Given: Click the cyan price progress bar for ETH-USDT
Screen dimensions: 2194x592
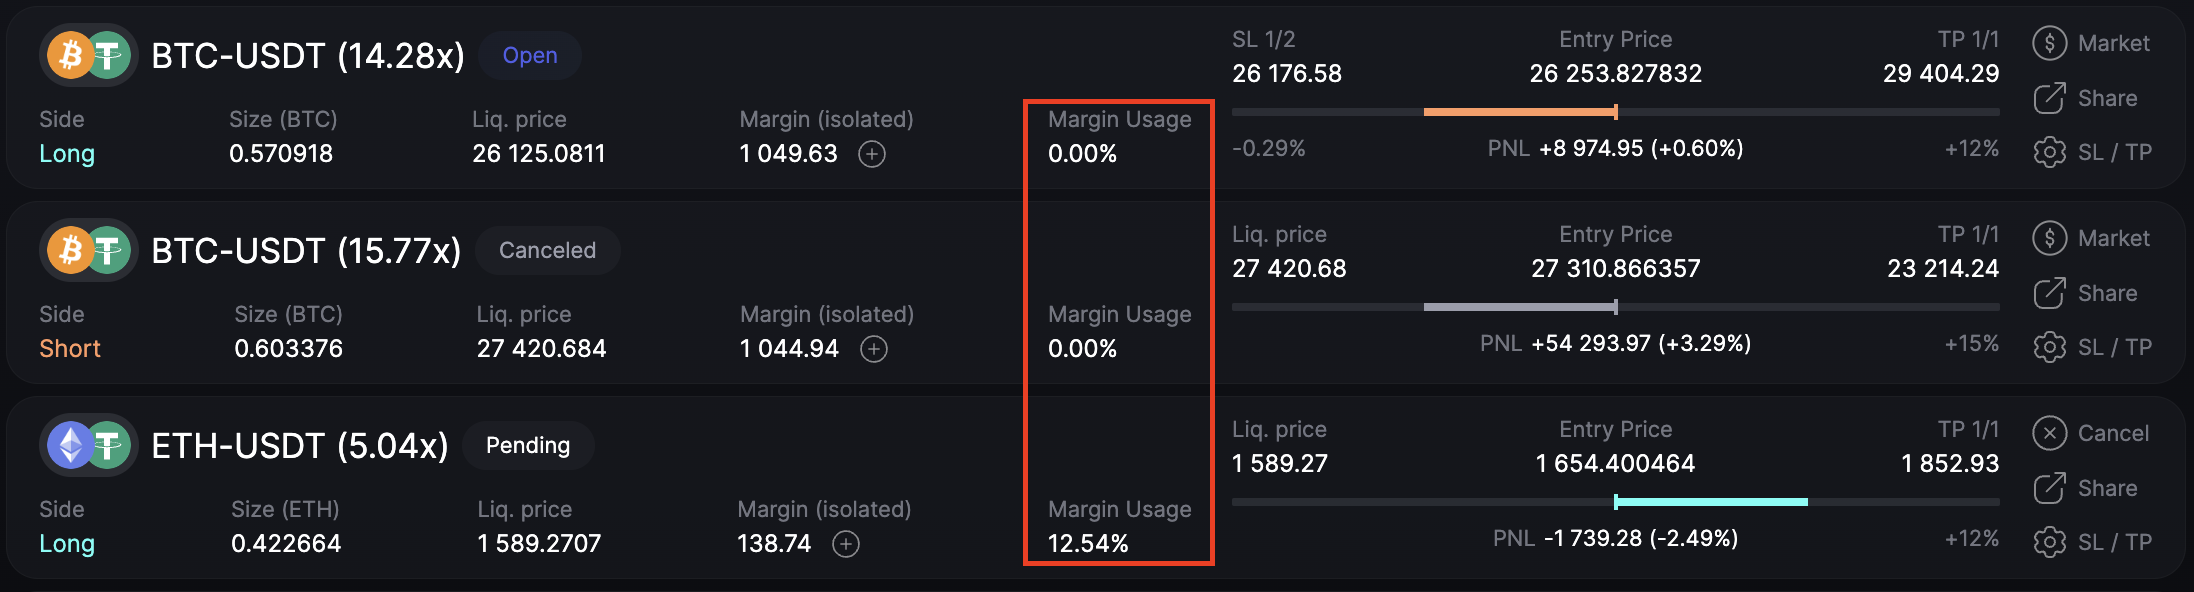Looking at the screenshot, I should [1711, 502].
